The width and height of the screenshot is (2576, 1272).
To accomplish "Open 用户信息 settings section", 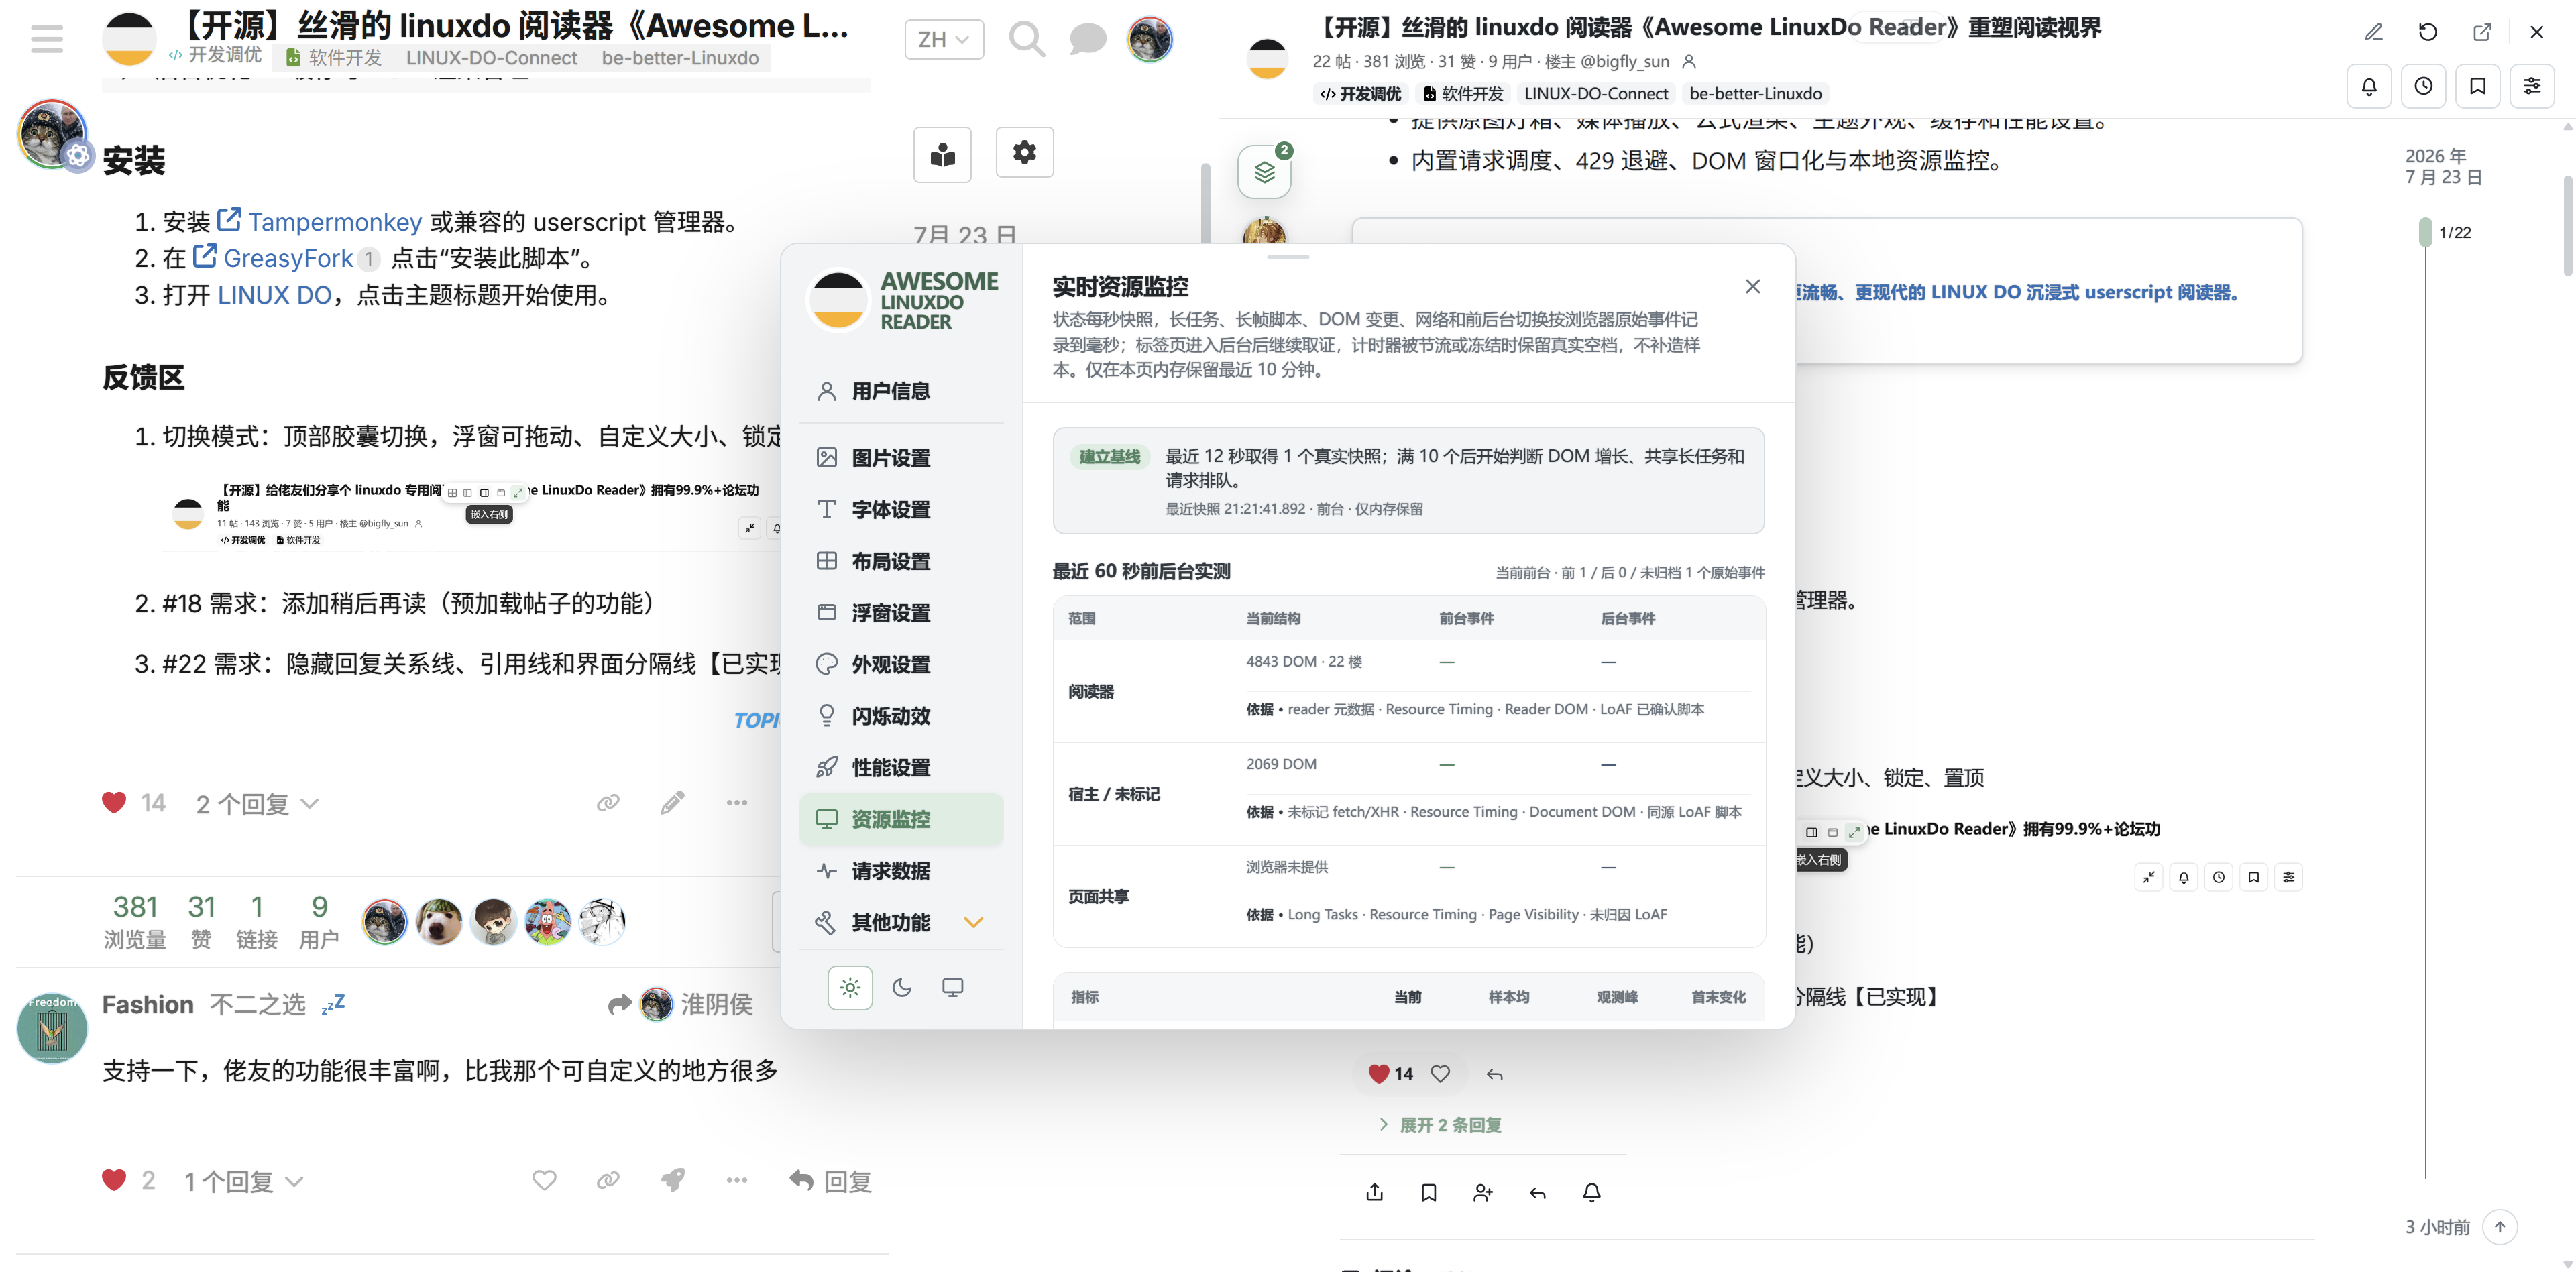I will click(x=901, y=391).
